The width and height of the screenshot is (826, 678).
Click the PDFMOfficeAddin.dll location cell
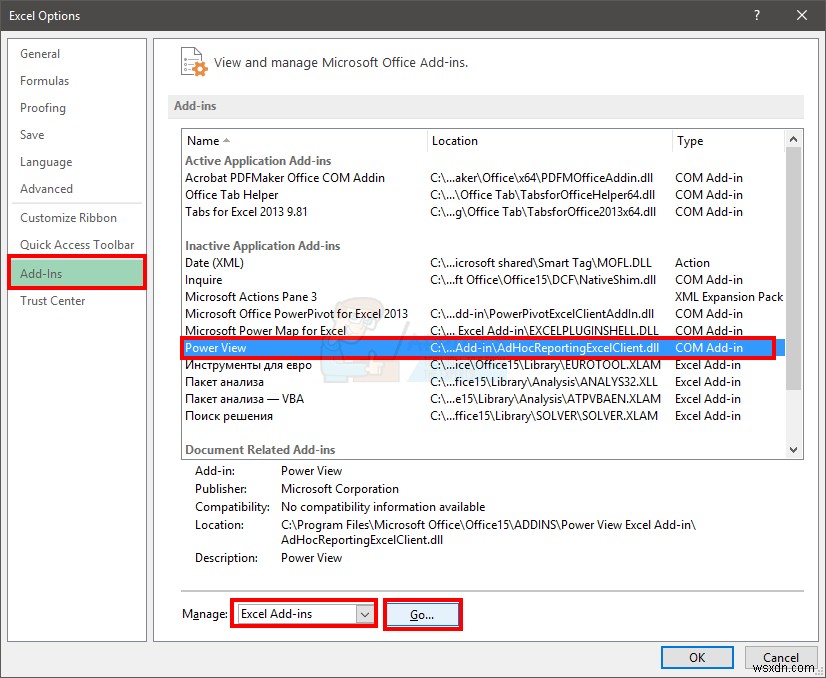[542, 178]
